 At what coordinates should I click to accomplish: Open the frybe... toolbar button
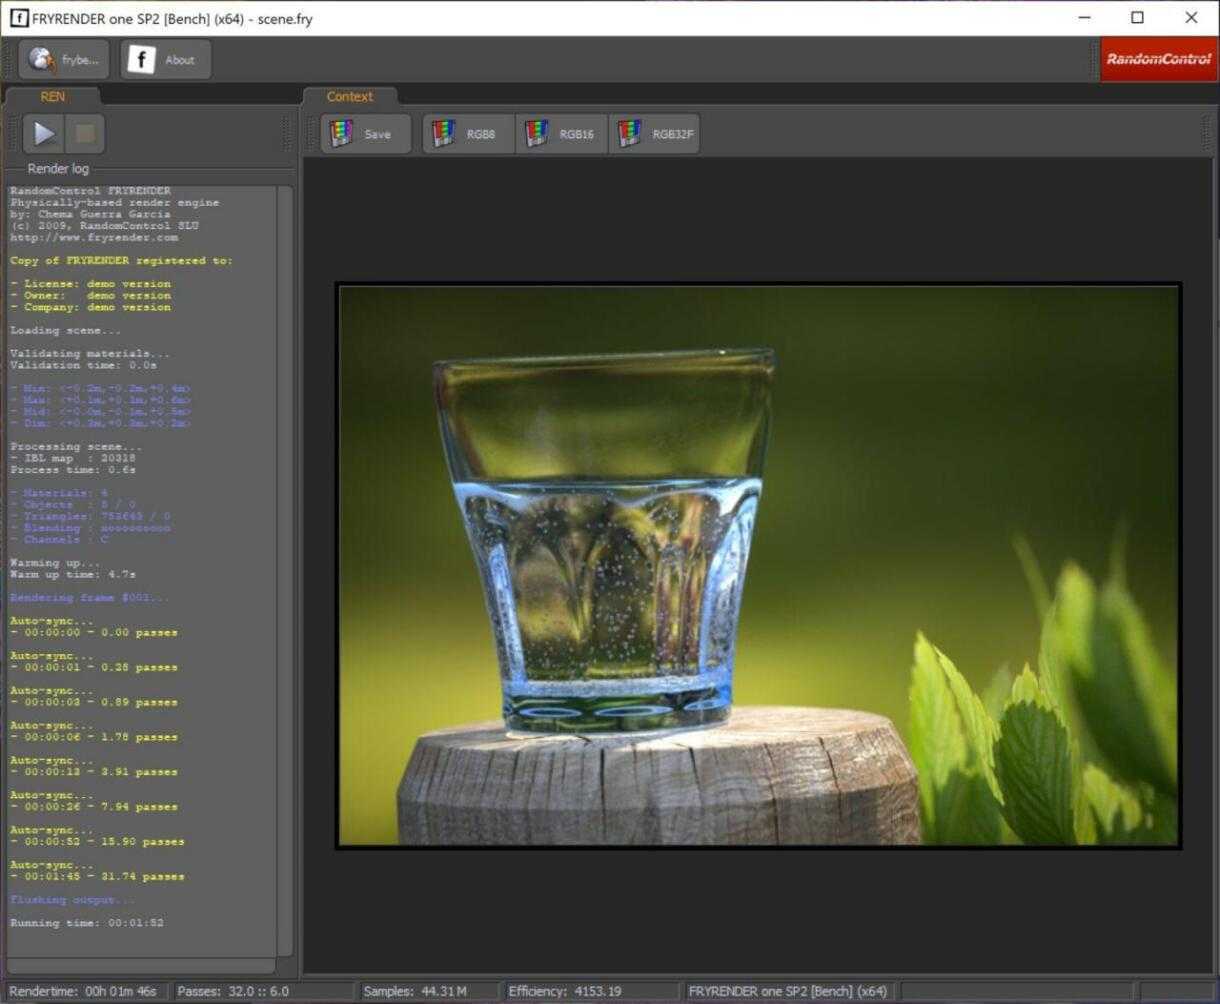tap(64, 60)
